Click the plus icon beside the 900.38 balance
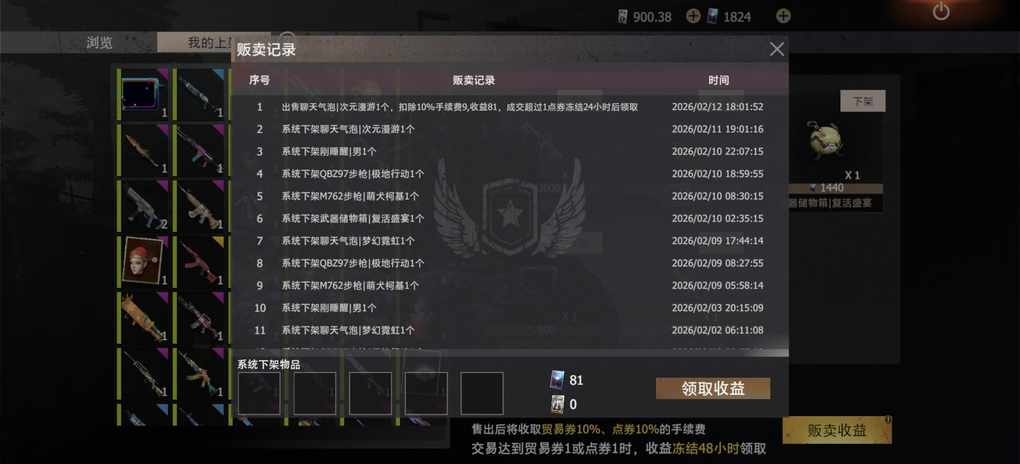Image resolution: width=1020 pixels, height=464 pixels. 693,16
